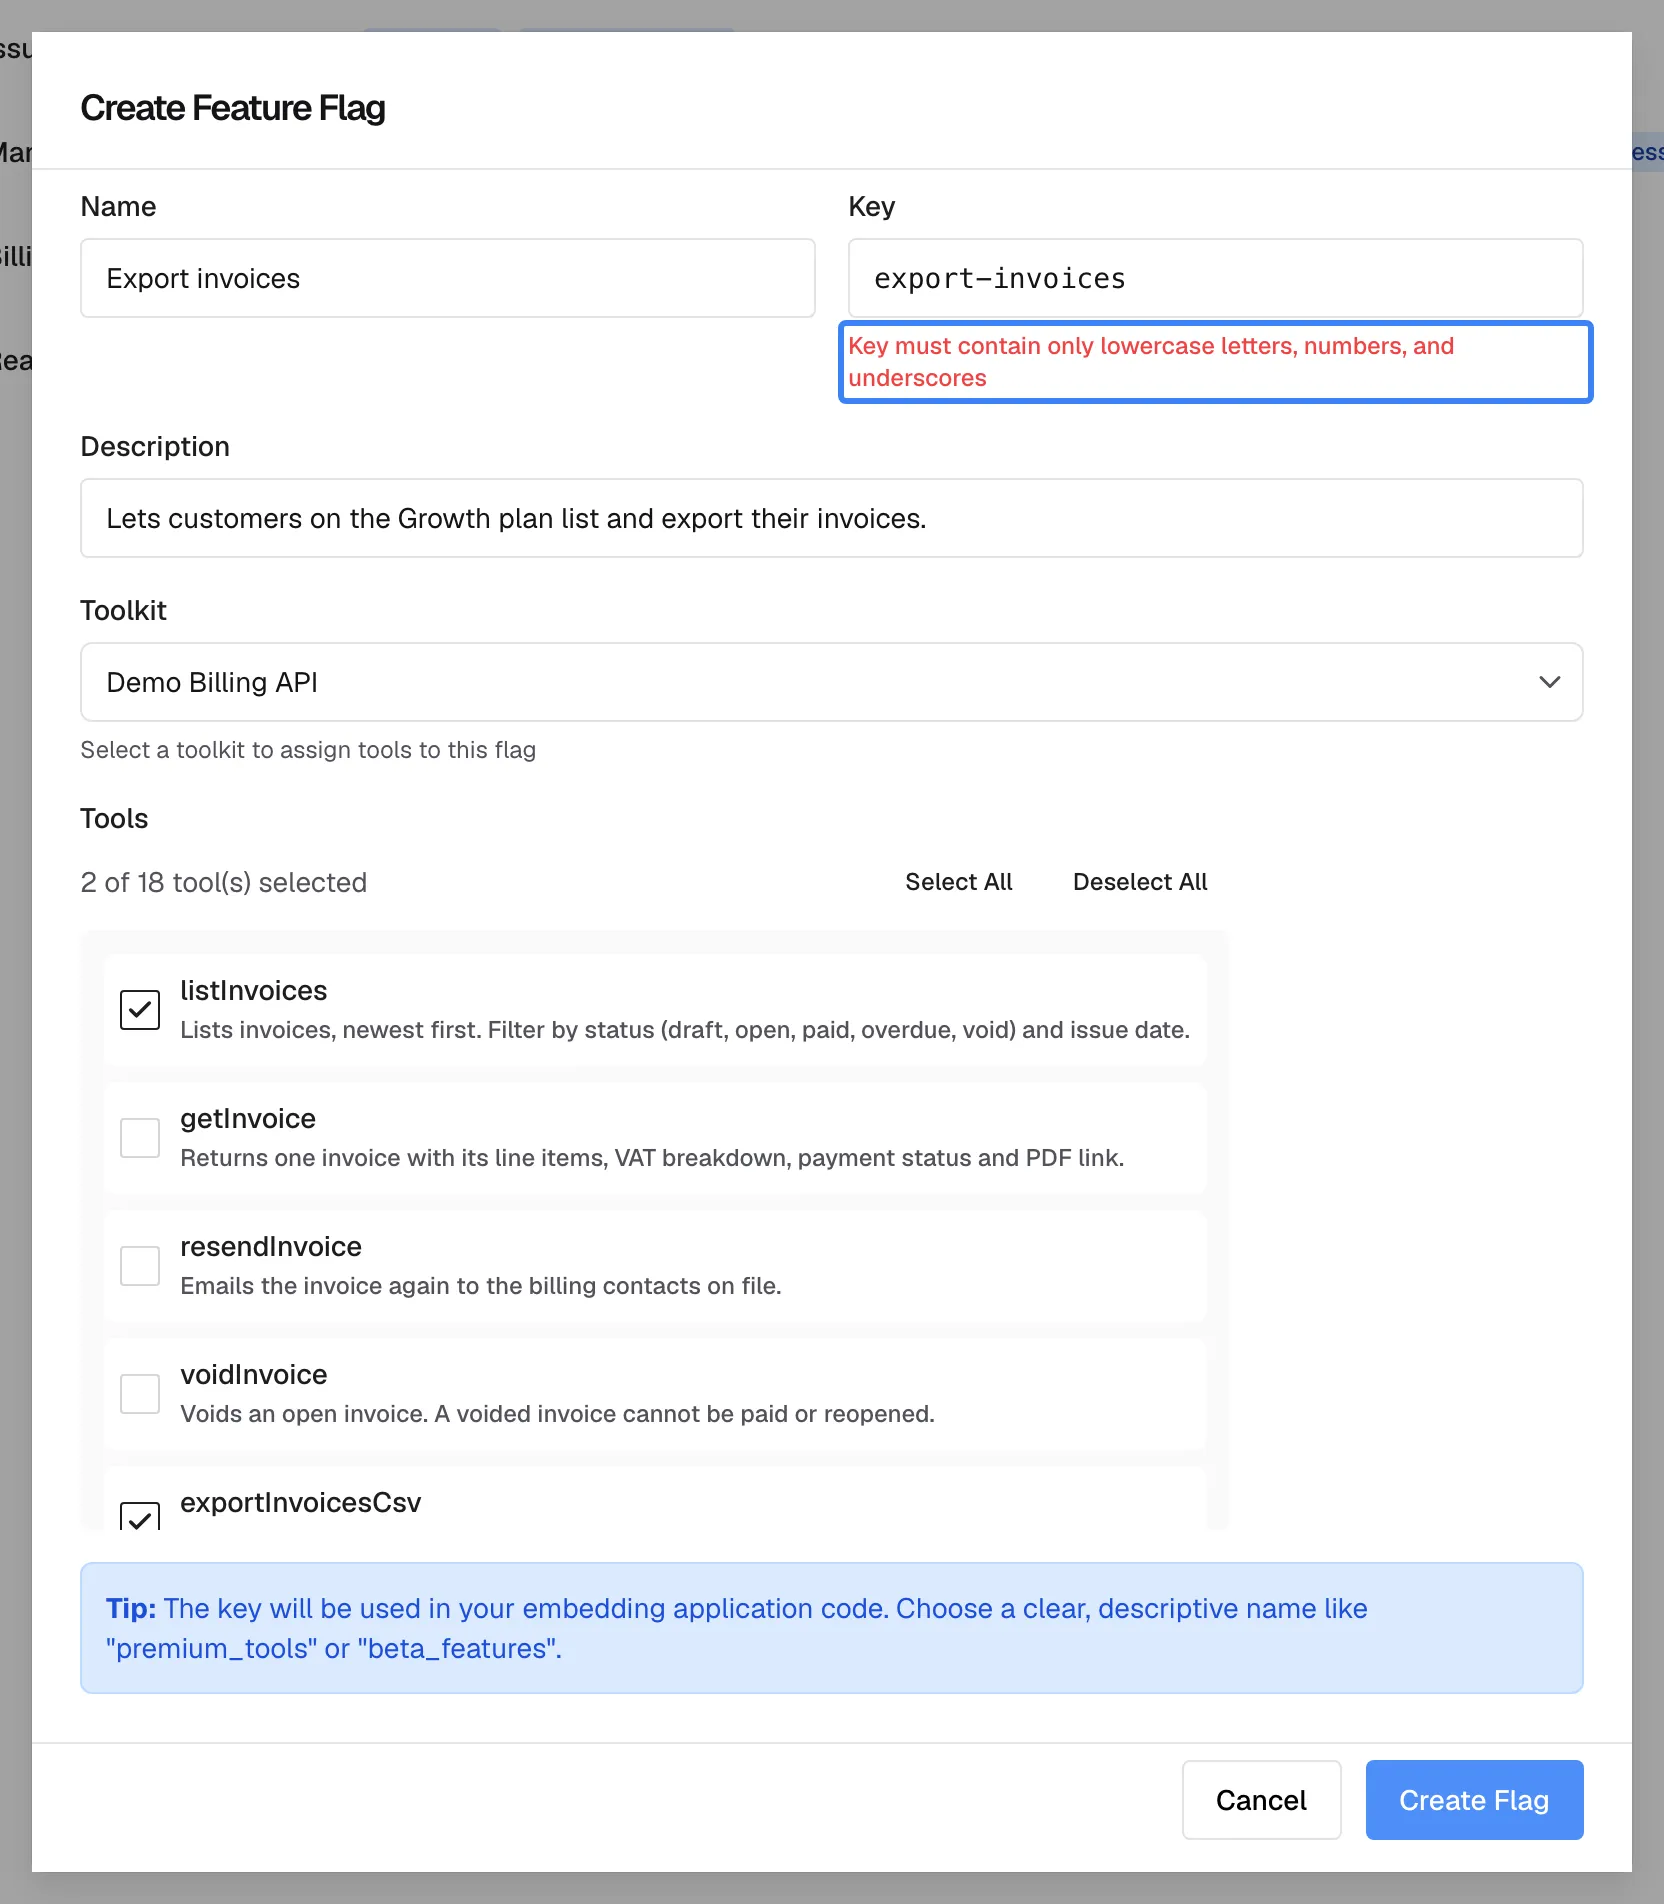Screen dimensions: 1664x1904
Task: Cancel the feature flag dialog
Action: click(1261, 1800)
